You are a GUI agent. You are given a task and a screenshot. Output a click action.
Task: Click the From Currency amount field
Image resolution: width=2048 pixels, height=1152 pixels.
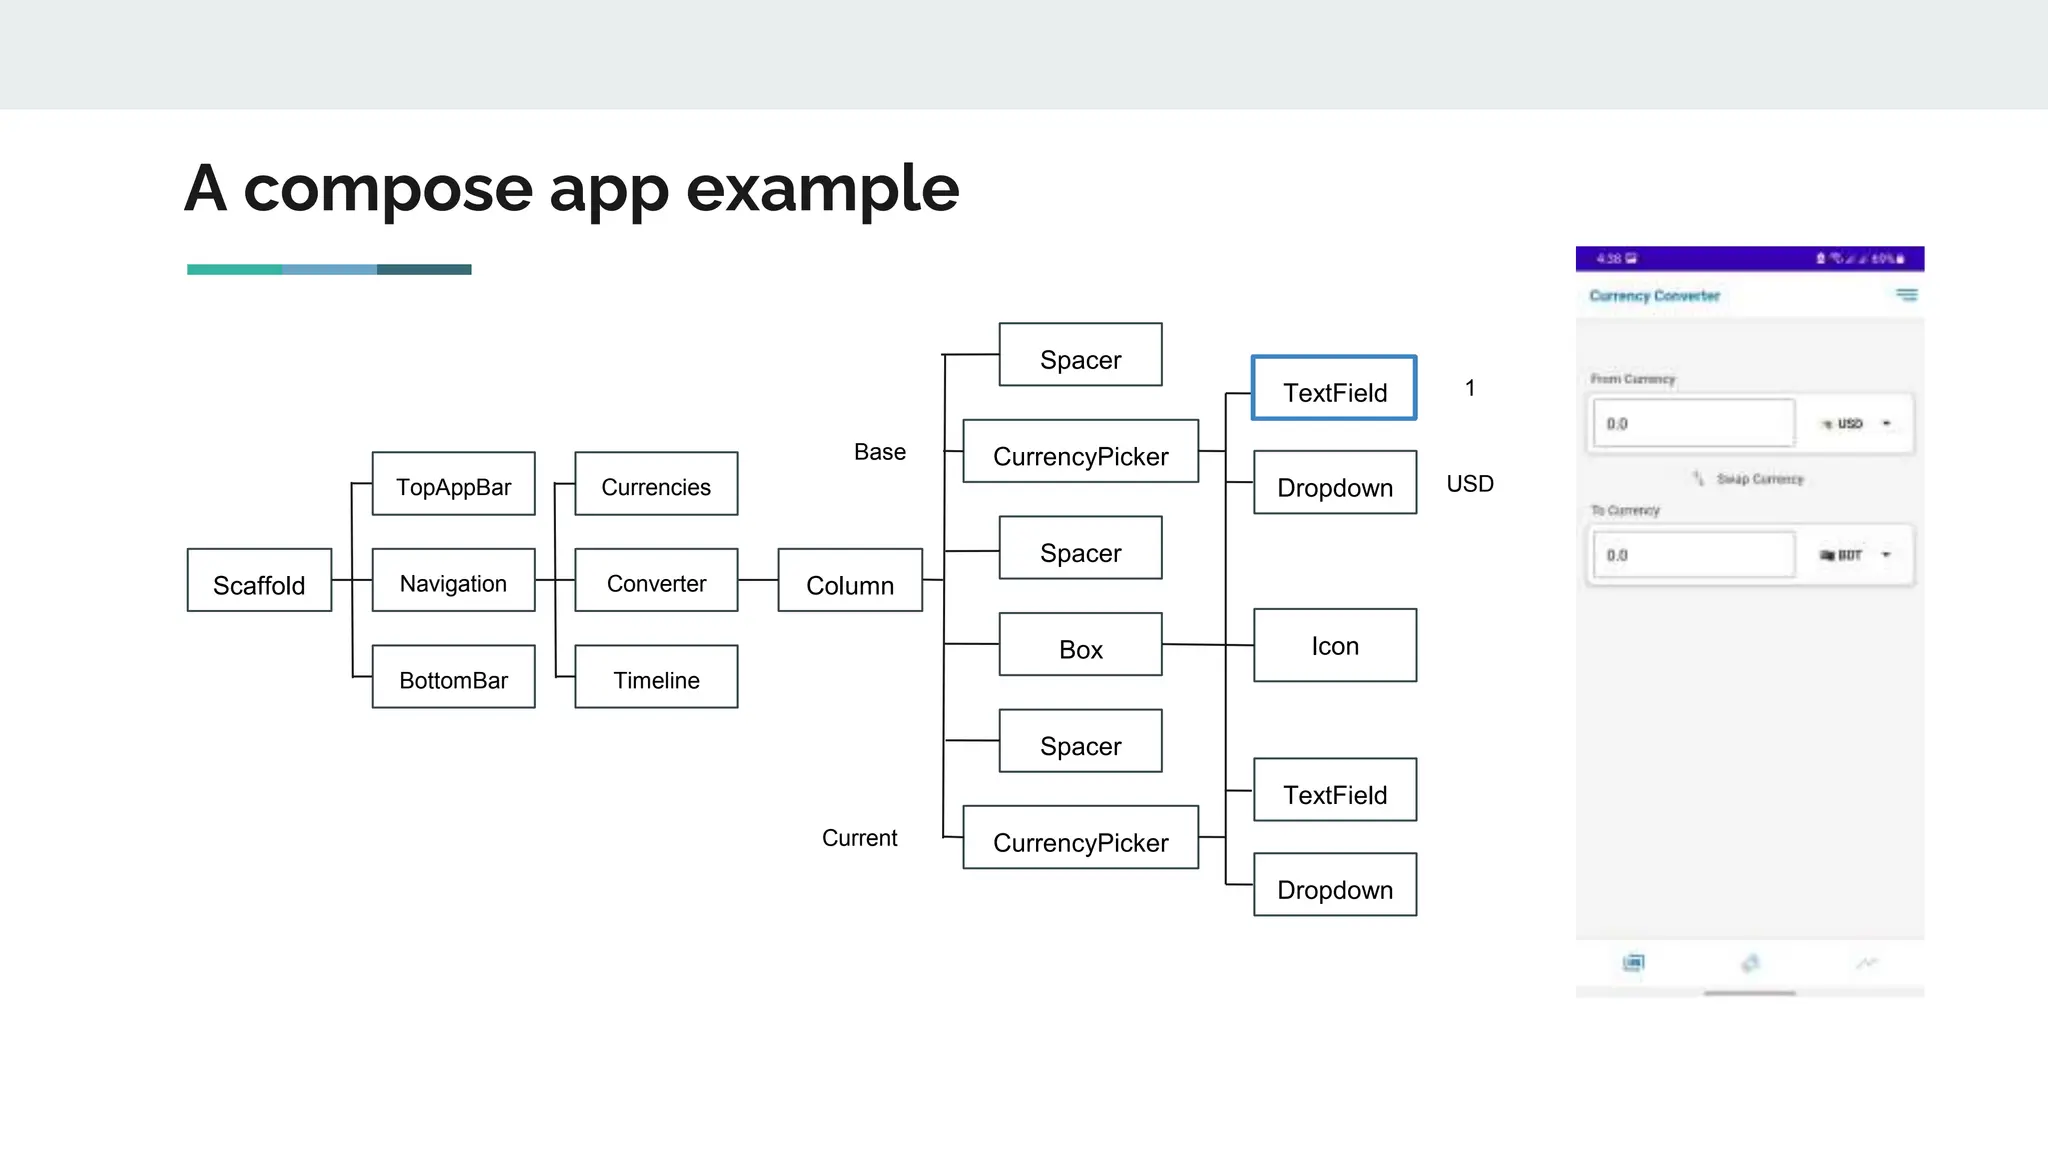click(x=1693, y=424)
